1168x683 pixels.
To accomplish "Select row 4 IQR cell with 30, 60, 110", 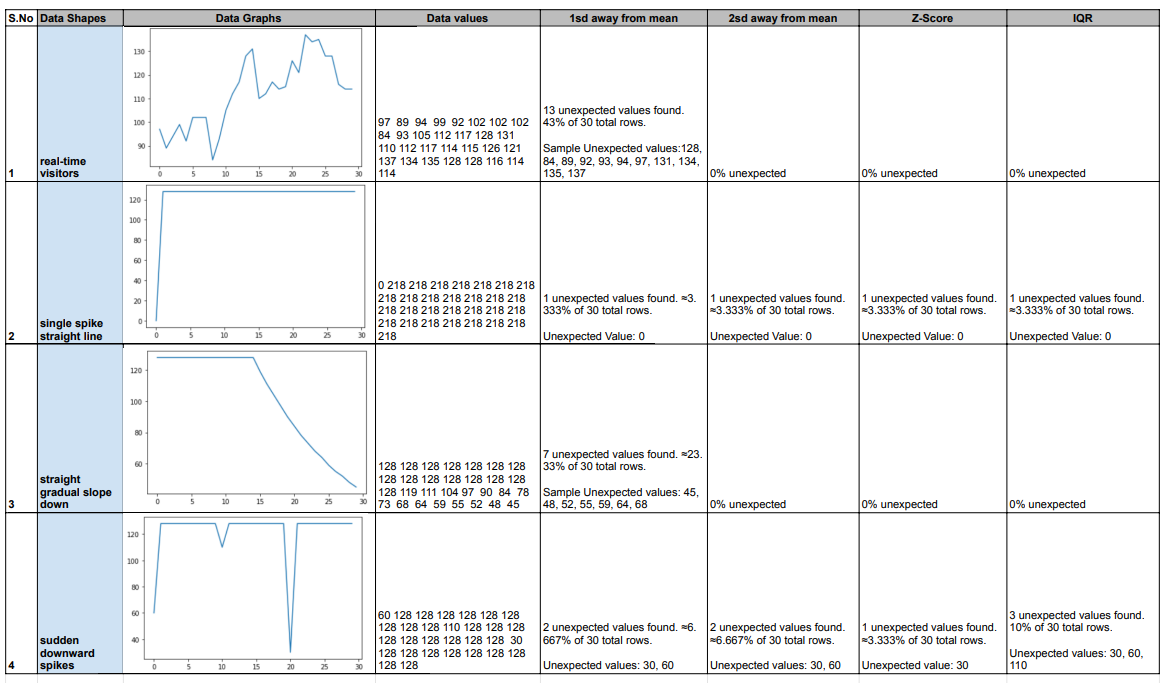I will click(x=1082, y=593).
